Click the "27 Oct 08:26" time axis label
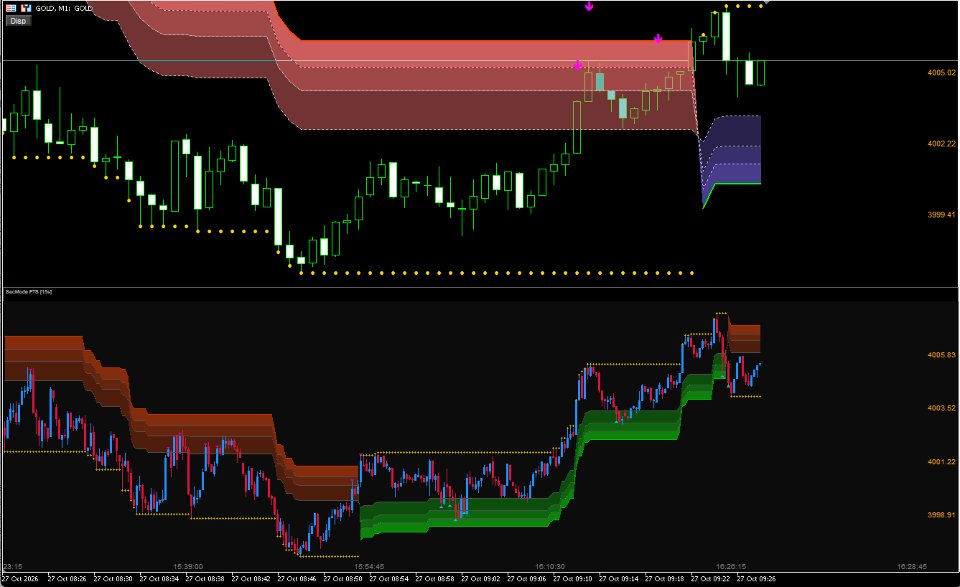This screenshot has height=587, width=960. [67, 578]
